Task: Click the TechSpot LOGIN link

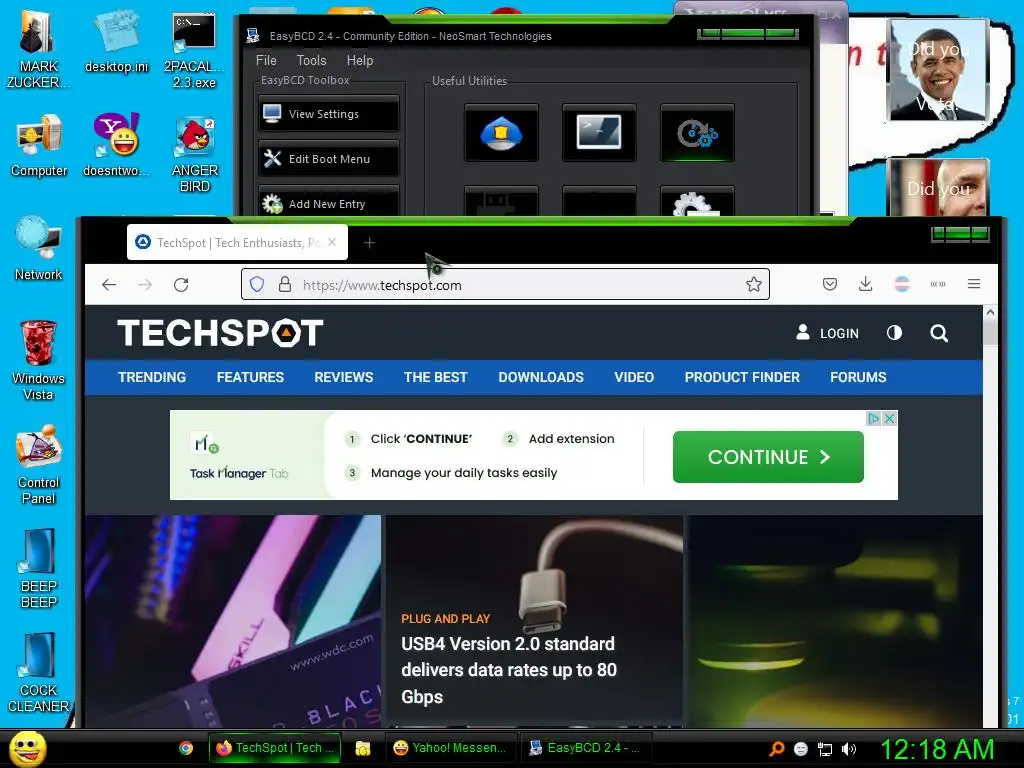Action: 827,333
